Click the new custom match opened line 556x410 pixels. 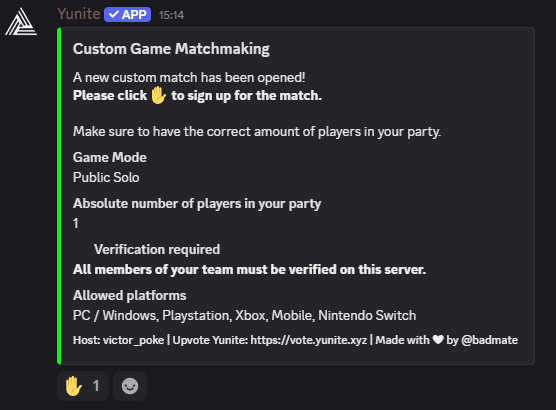189,77
